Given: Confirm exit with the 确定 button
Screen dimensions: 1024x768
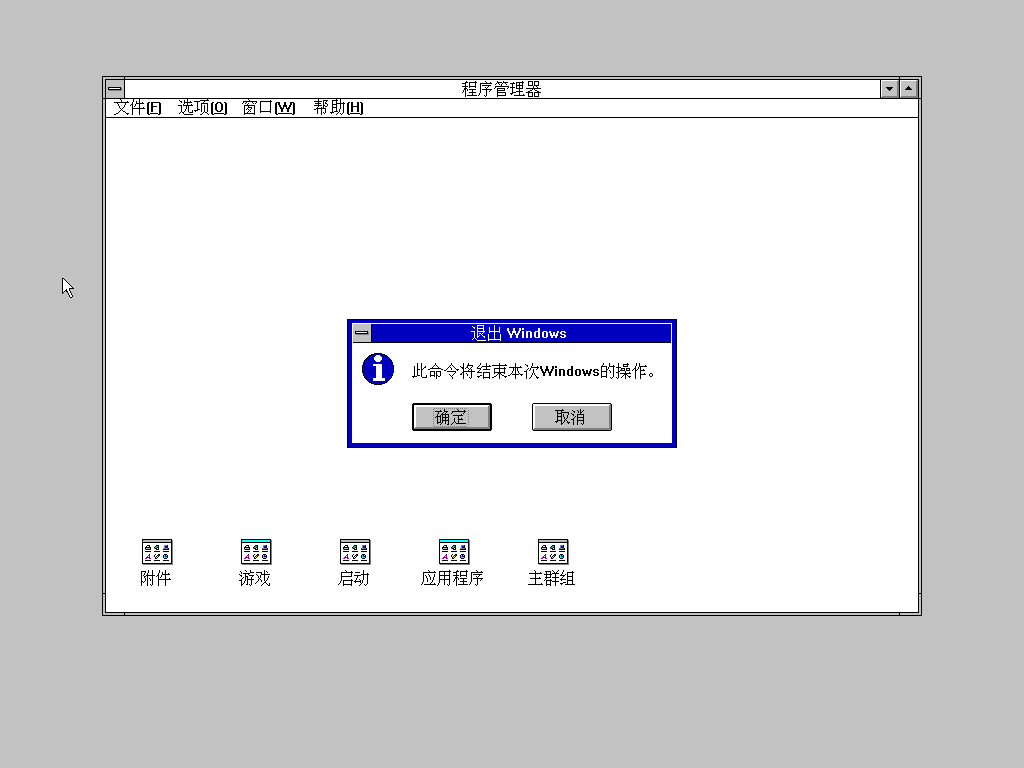Looking at the screenshot, I should pyautogui.click(x=452, y=417).
